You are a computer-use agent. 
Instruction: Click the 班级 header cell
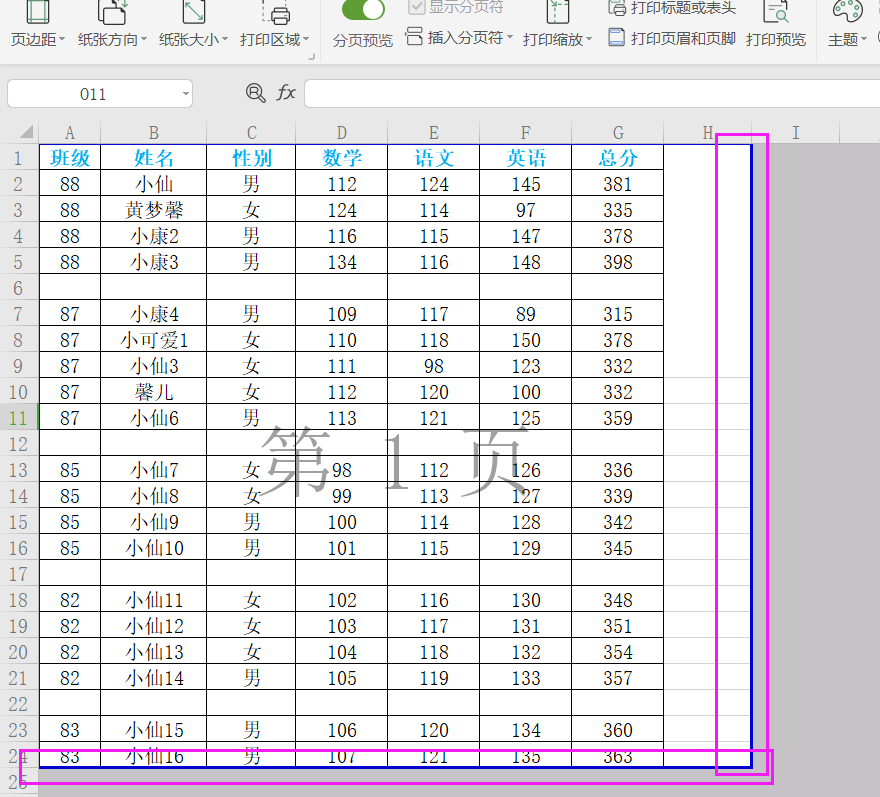(x=70, y=158)
